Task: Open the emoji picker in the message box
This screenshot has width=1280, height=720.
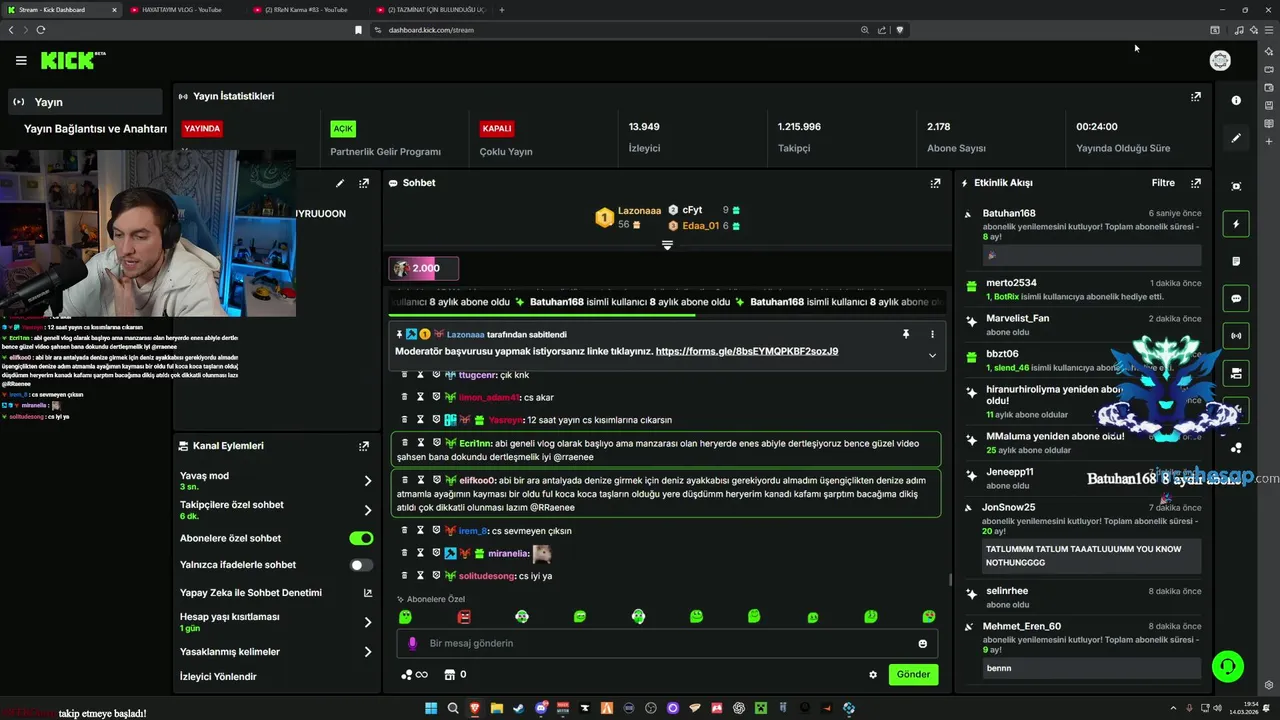Action: 922,644
